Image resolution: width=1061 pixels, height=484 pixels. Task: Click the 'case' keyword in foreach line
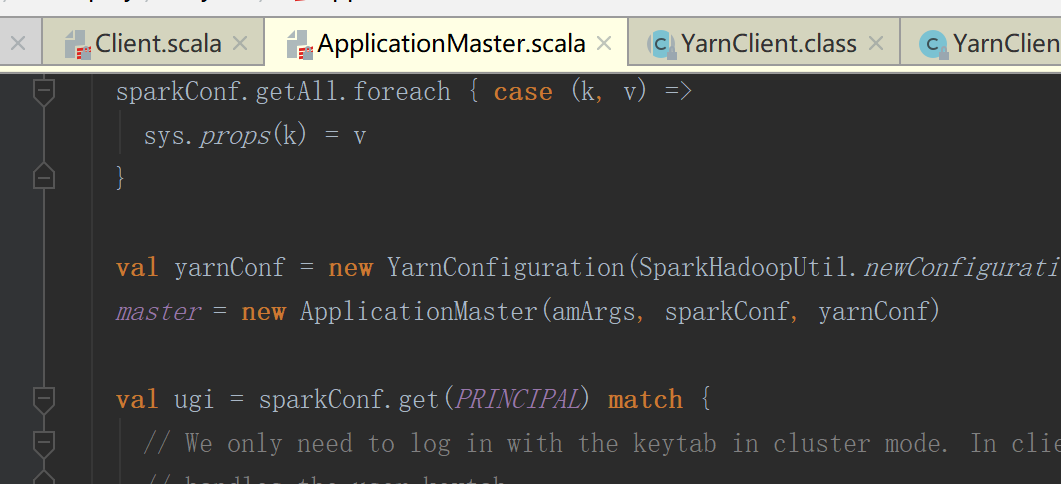tap(523, 91)
